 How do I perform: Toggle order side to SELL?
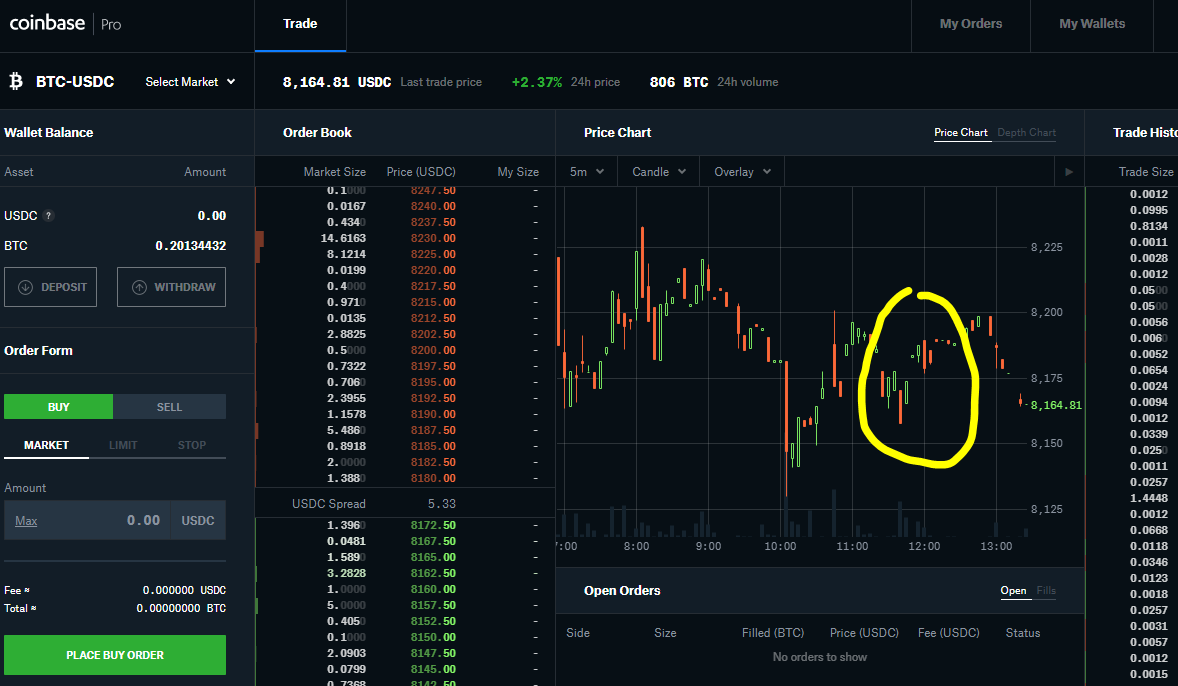[x=169, y=406]
